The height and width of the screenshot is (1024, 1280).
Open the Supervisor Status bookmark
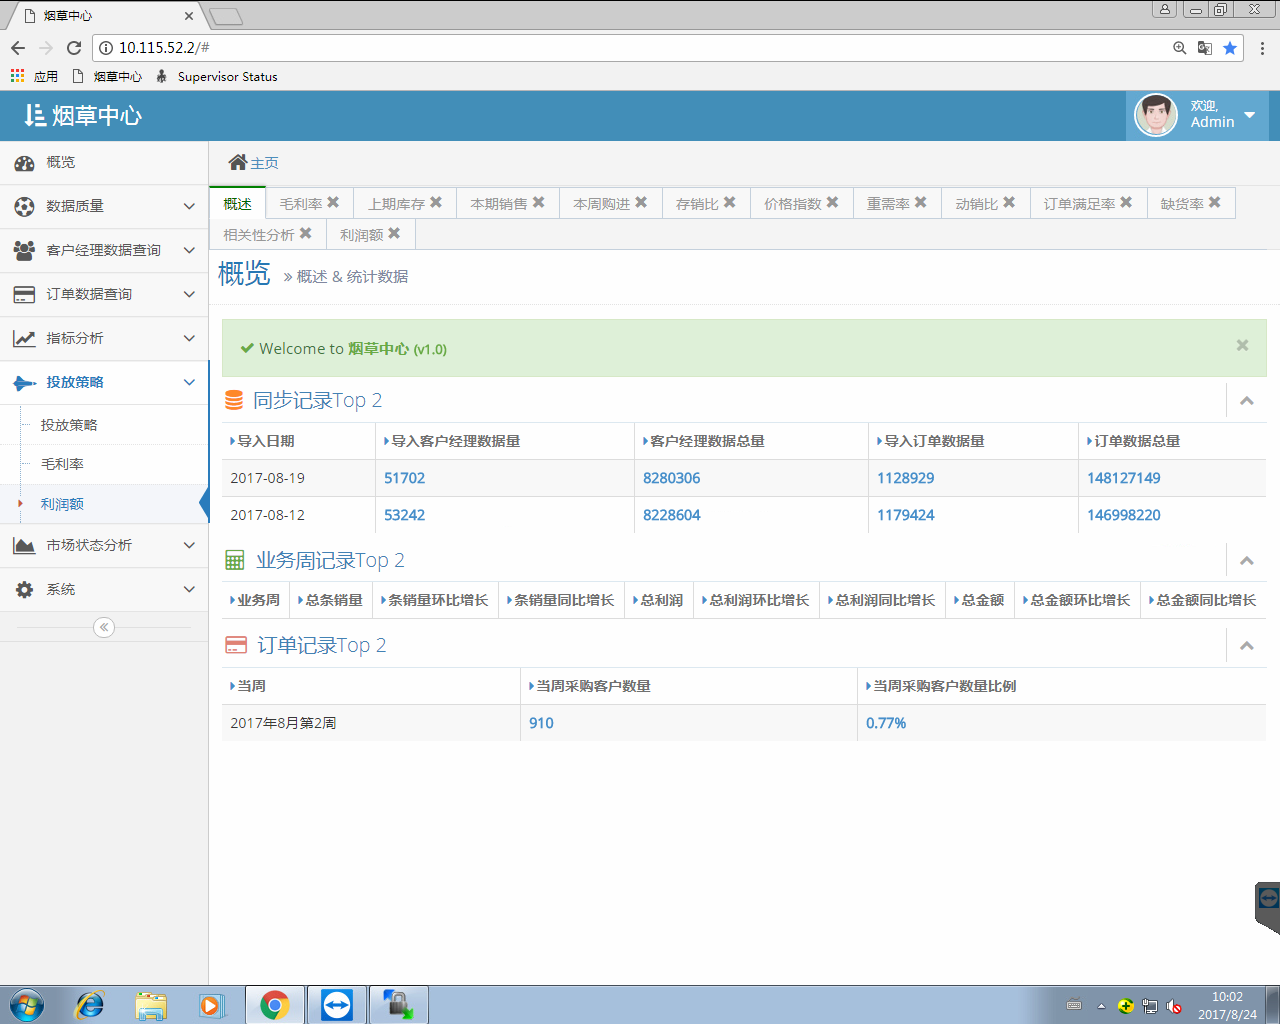pyautogui.click(x=227, y=77)
